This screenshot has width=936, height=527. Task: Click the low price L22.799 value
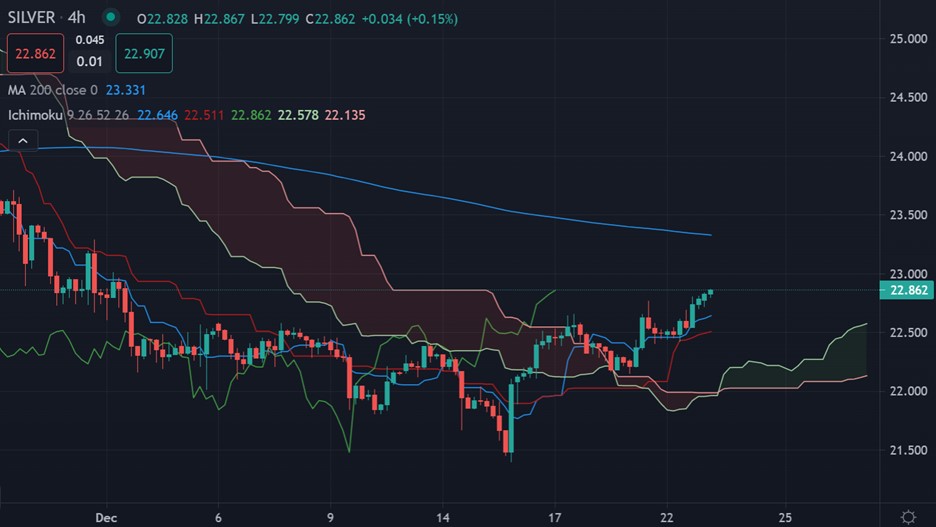pyautogui.click(x=275, y=19)
